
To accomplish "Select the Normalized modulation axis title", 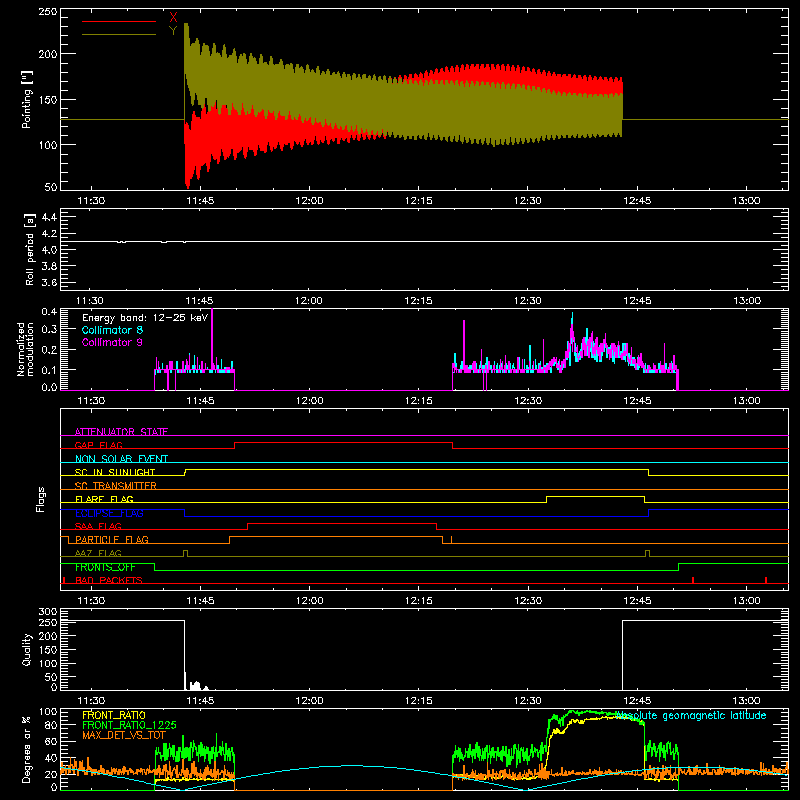I will click(25, 349).
